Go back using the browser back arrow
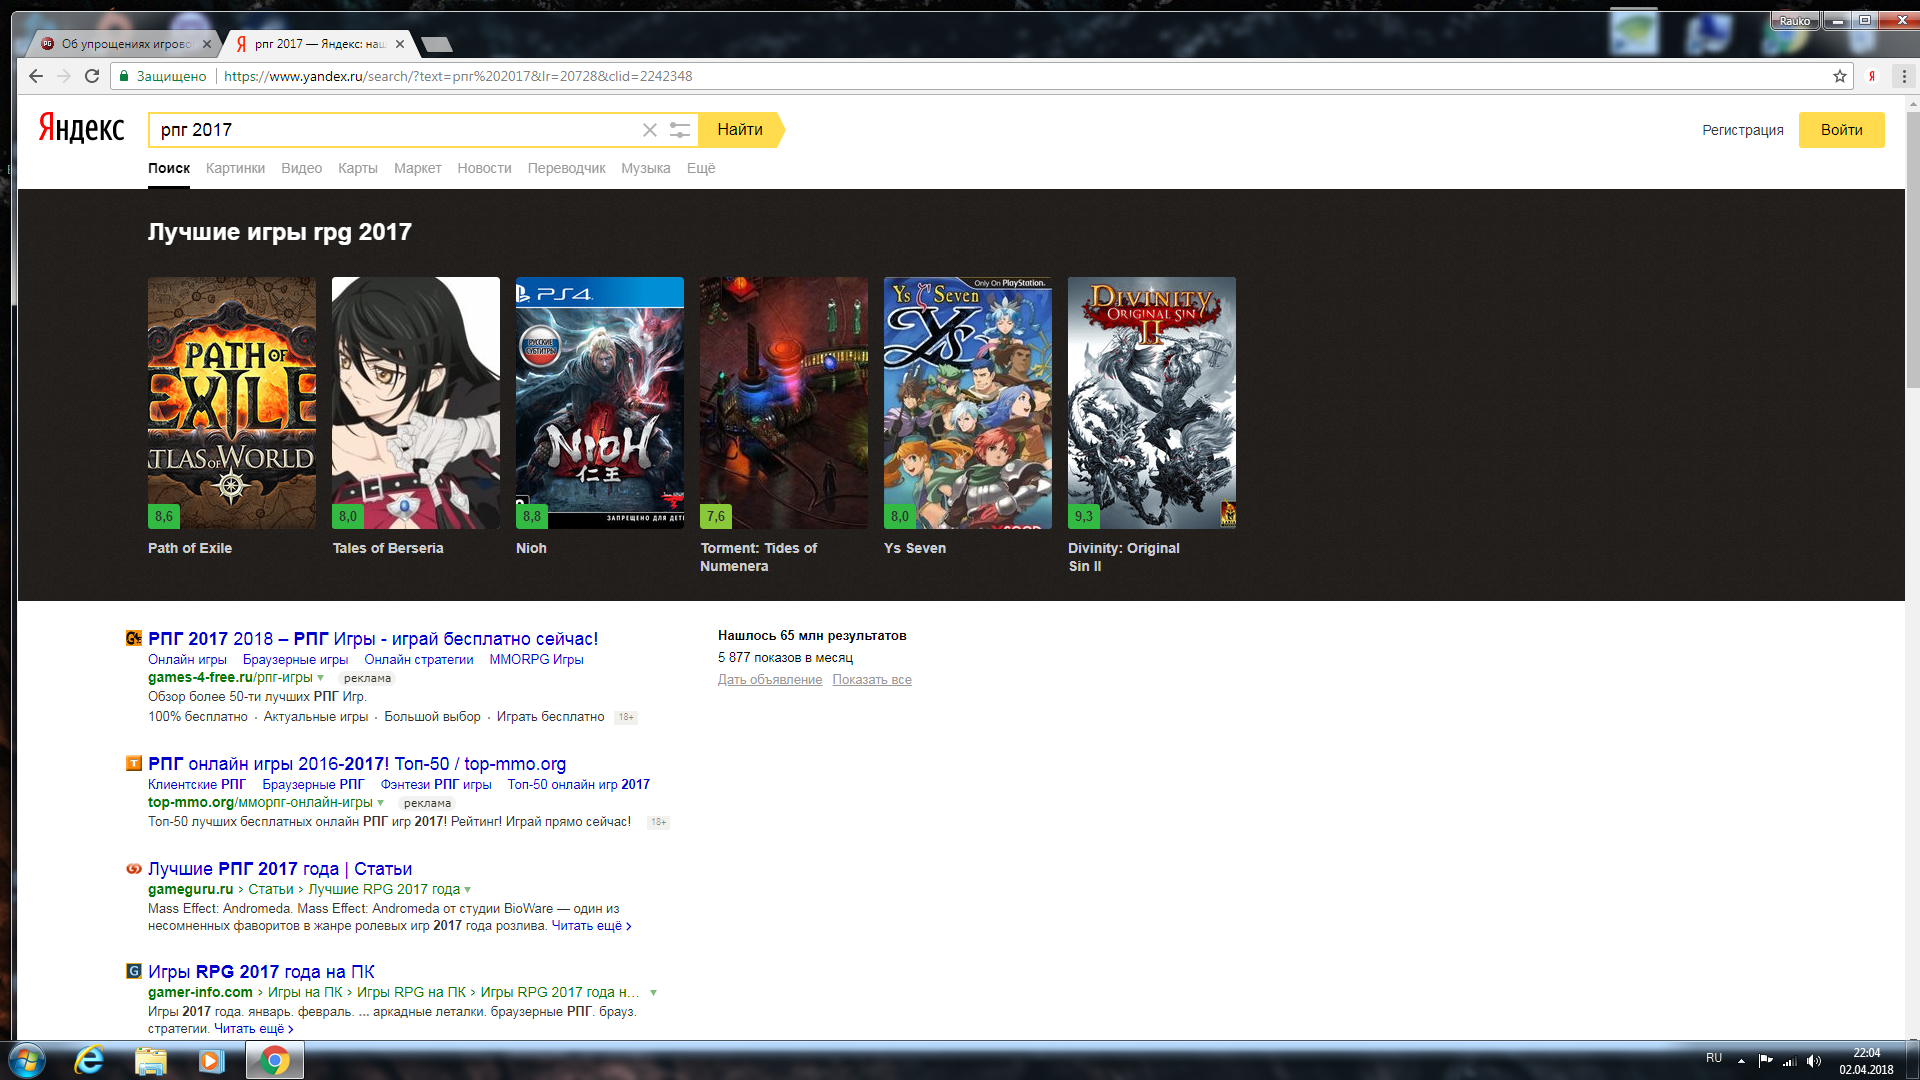This screenshot has width=1920, height=1080. pyautogui.click(x=36, y=76)
